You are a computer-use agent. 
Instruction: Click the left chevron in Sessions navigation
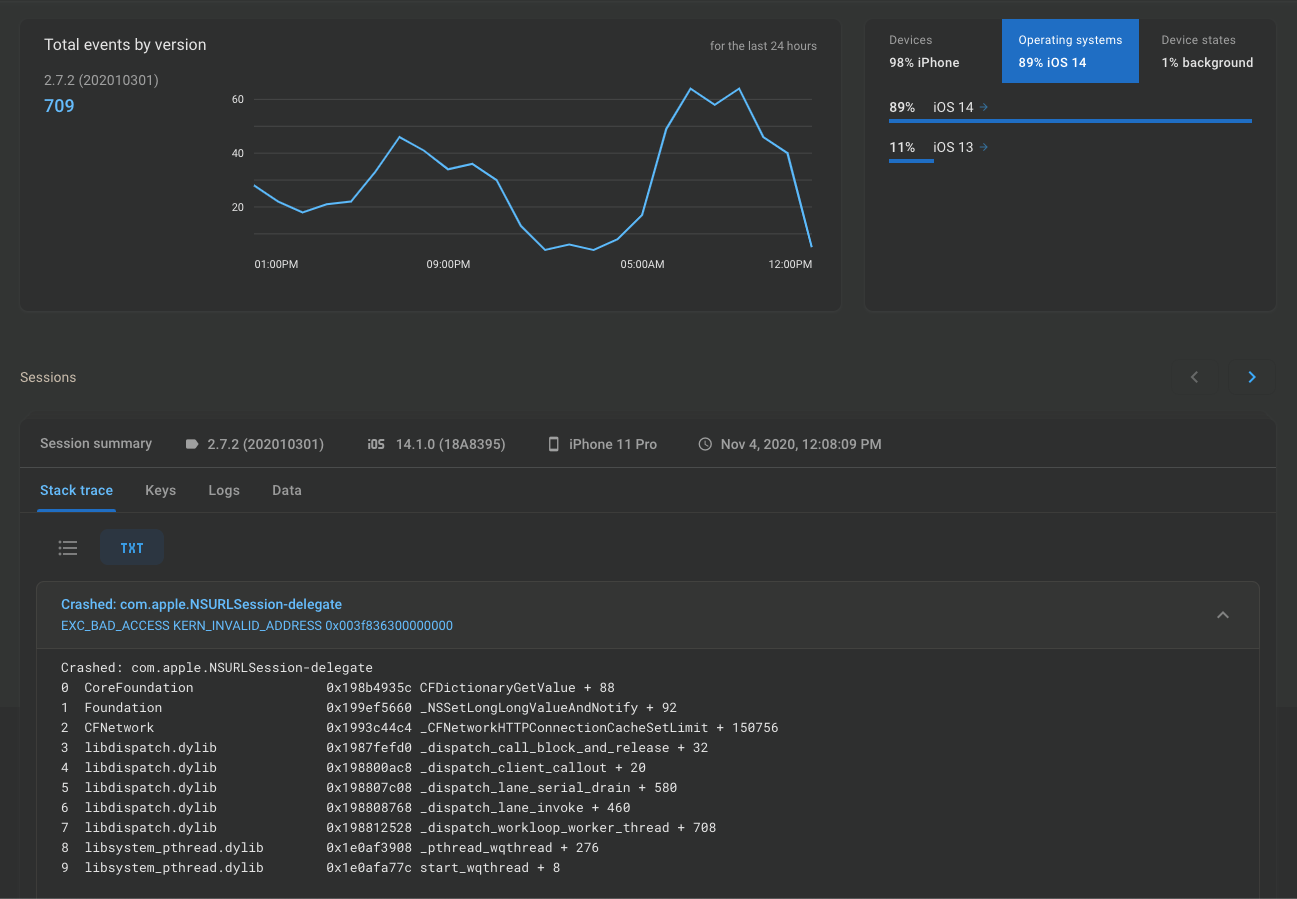1194,377
